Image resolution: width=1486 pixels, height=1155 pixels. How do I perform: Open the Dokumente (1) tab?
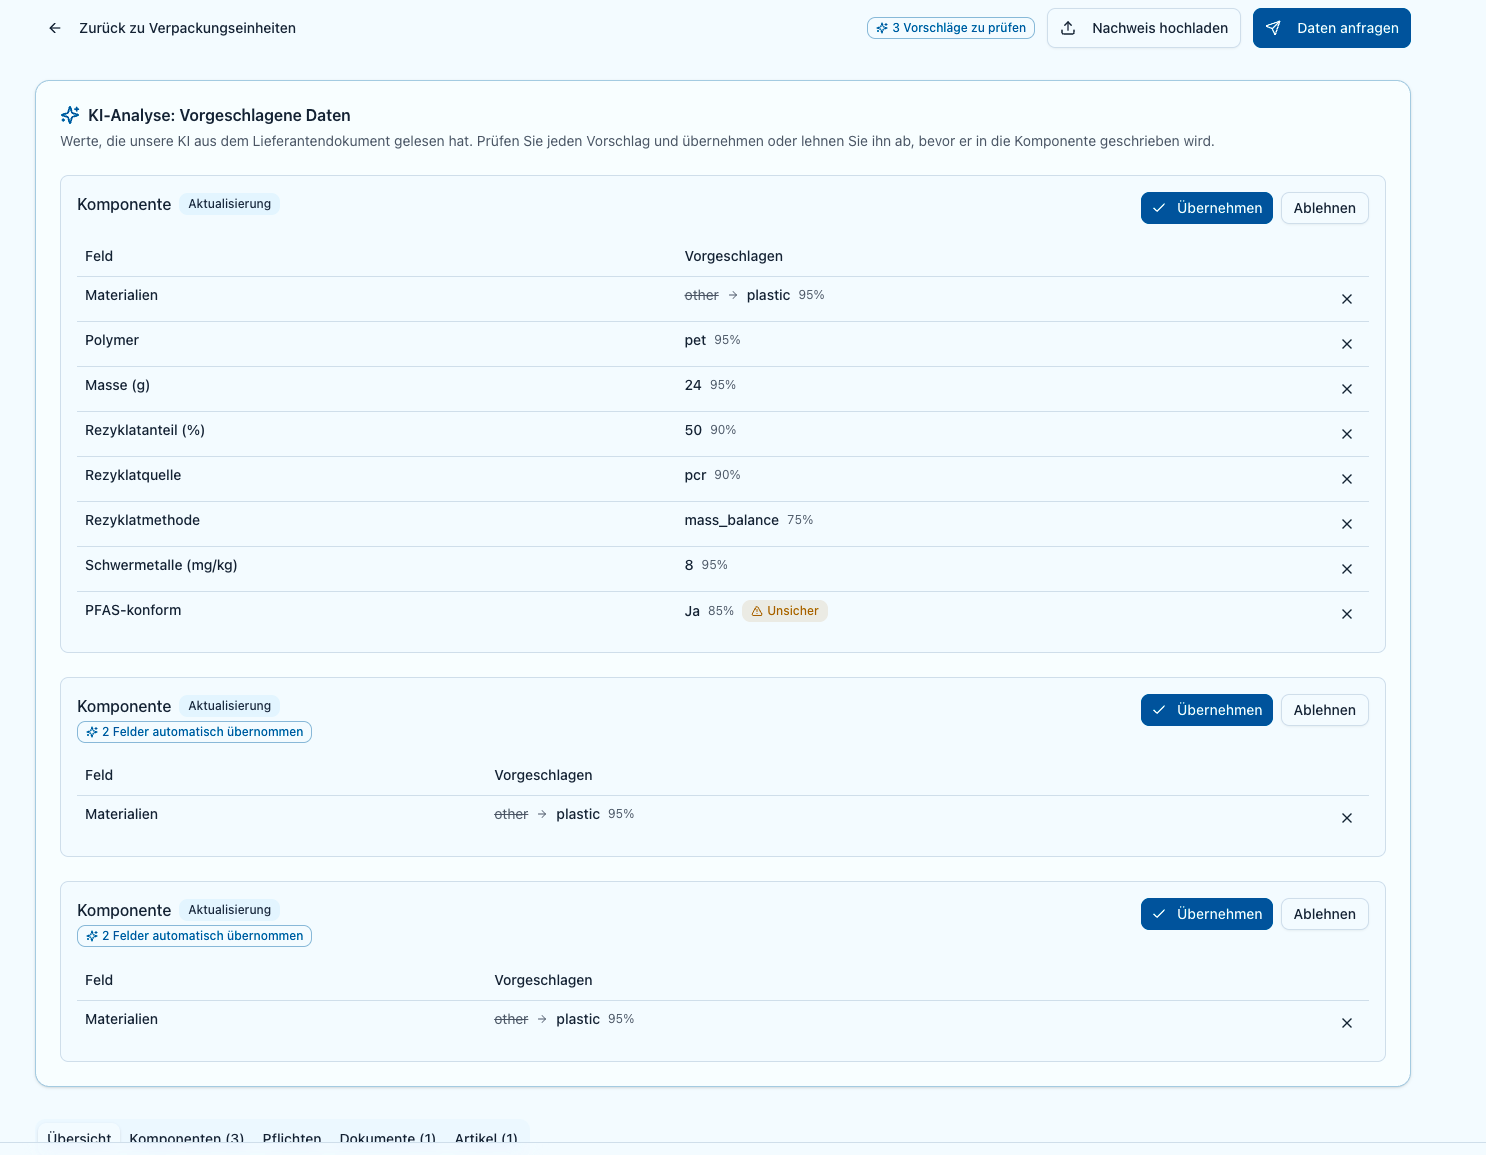(388, 1138)
